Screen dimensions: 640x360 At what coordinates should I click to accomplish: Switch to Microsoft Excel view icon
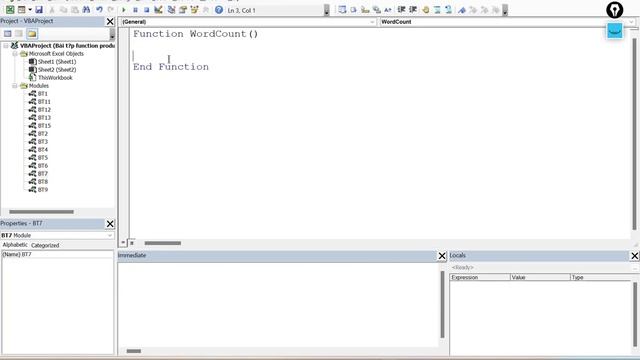click(x=10, y=10)
